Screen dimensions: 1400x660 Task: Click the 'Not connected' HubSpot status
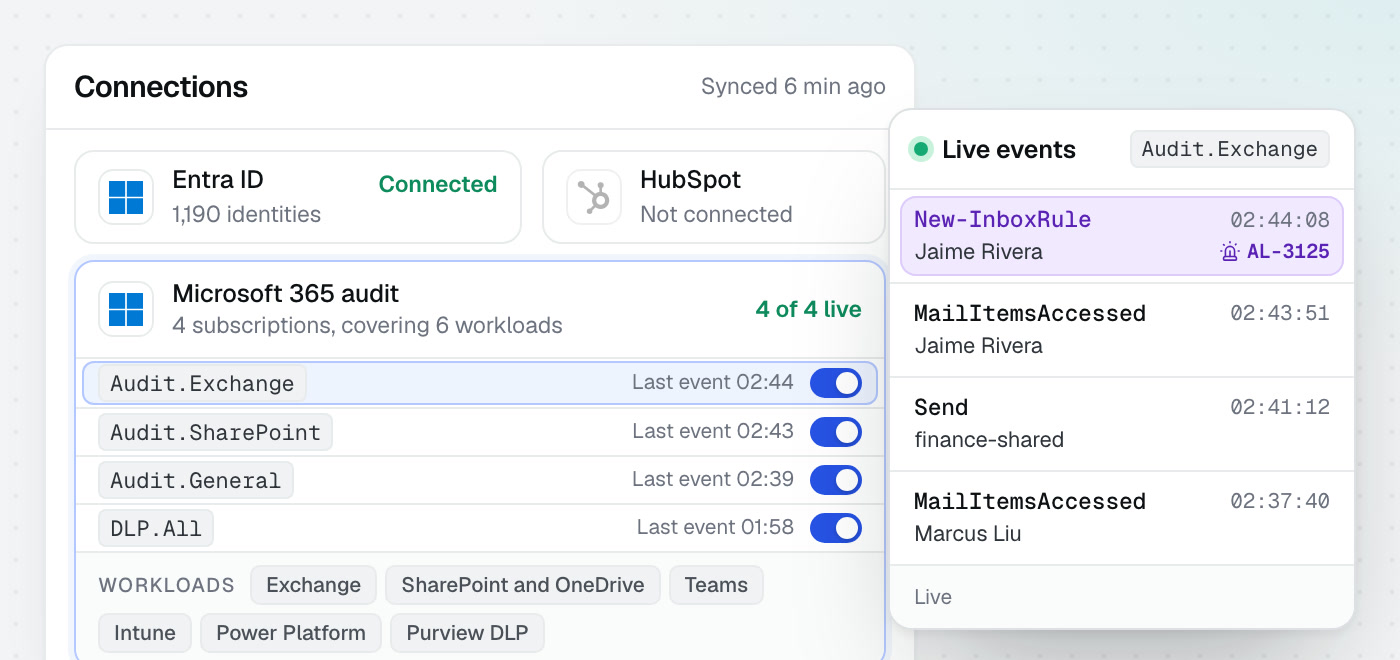pyautogui.click(x=716, y=214)
